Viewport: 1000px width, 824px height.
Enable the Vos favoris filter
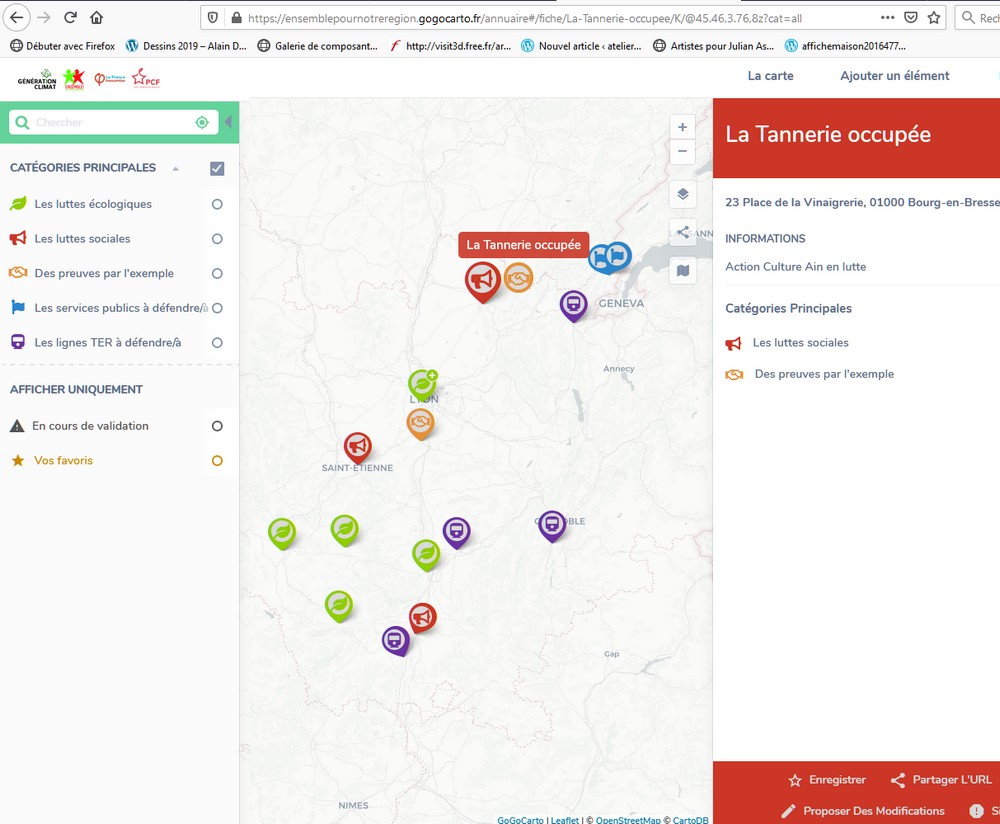coord(217,461)
